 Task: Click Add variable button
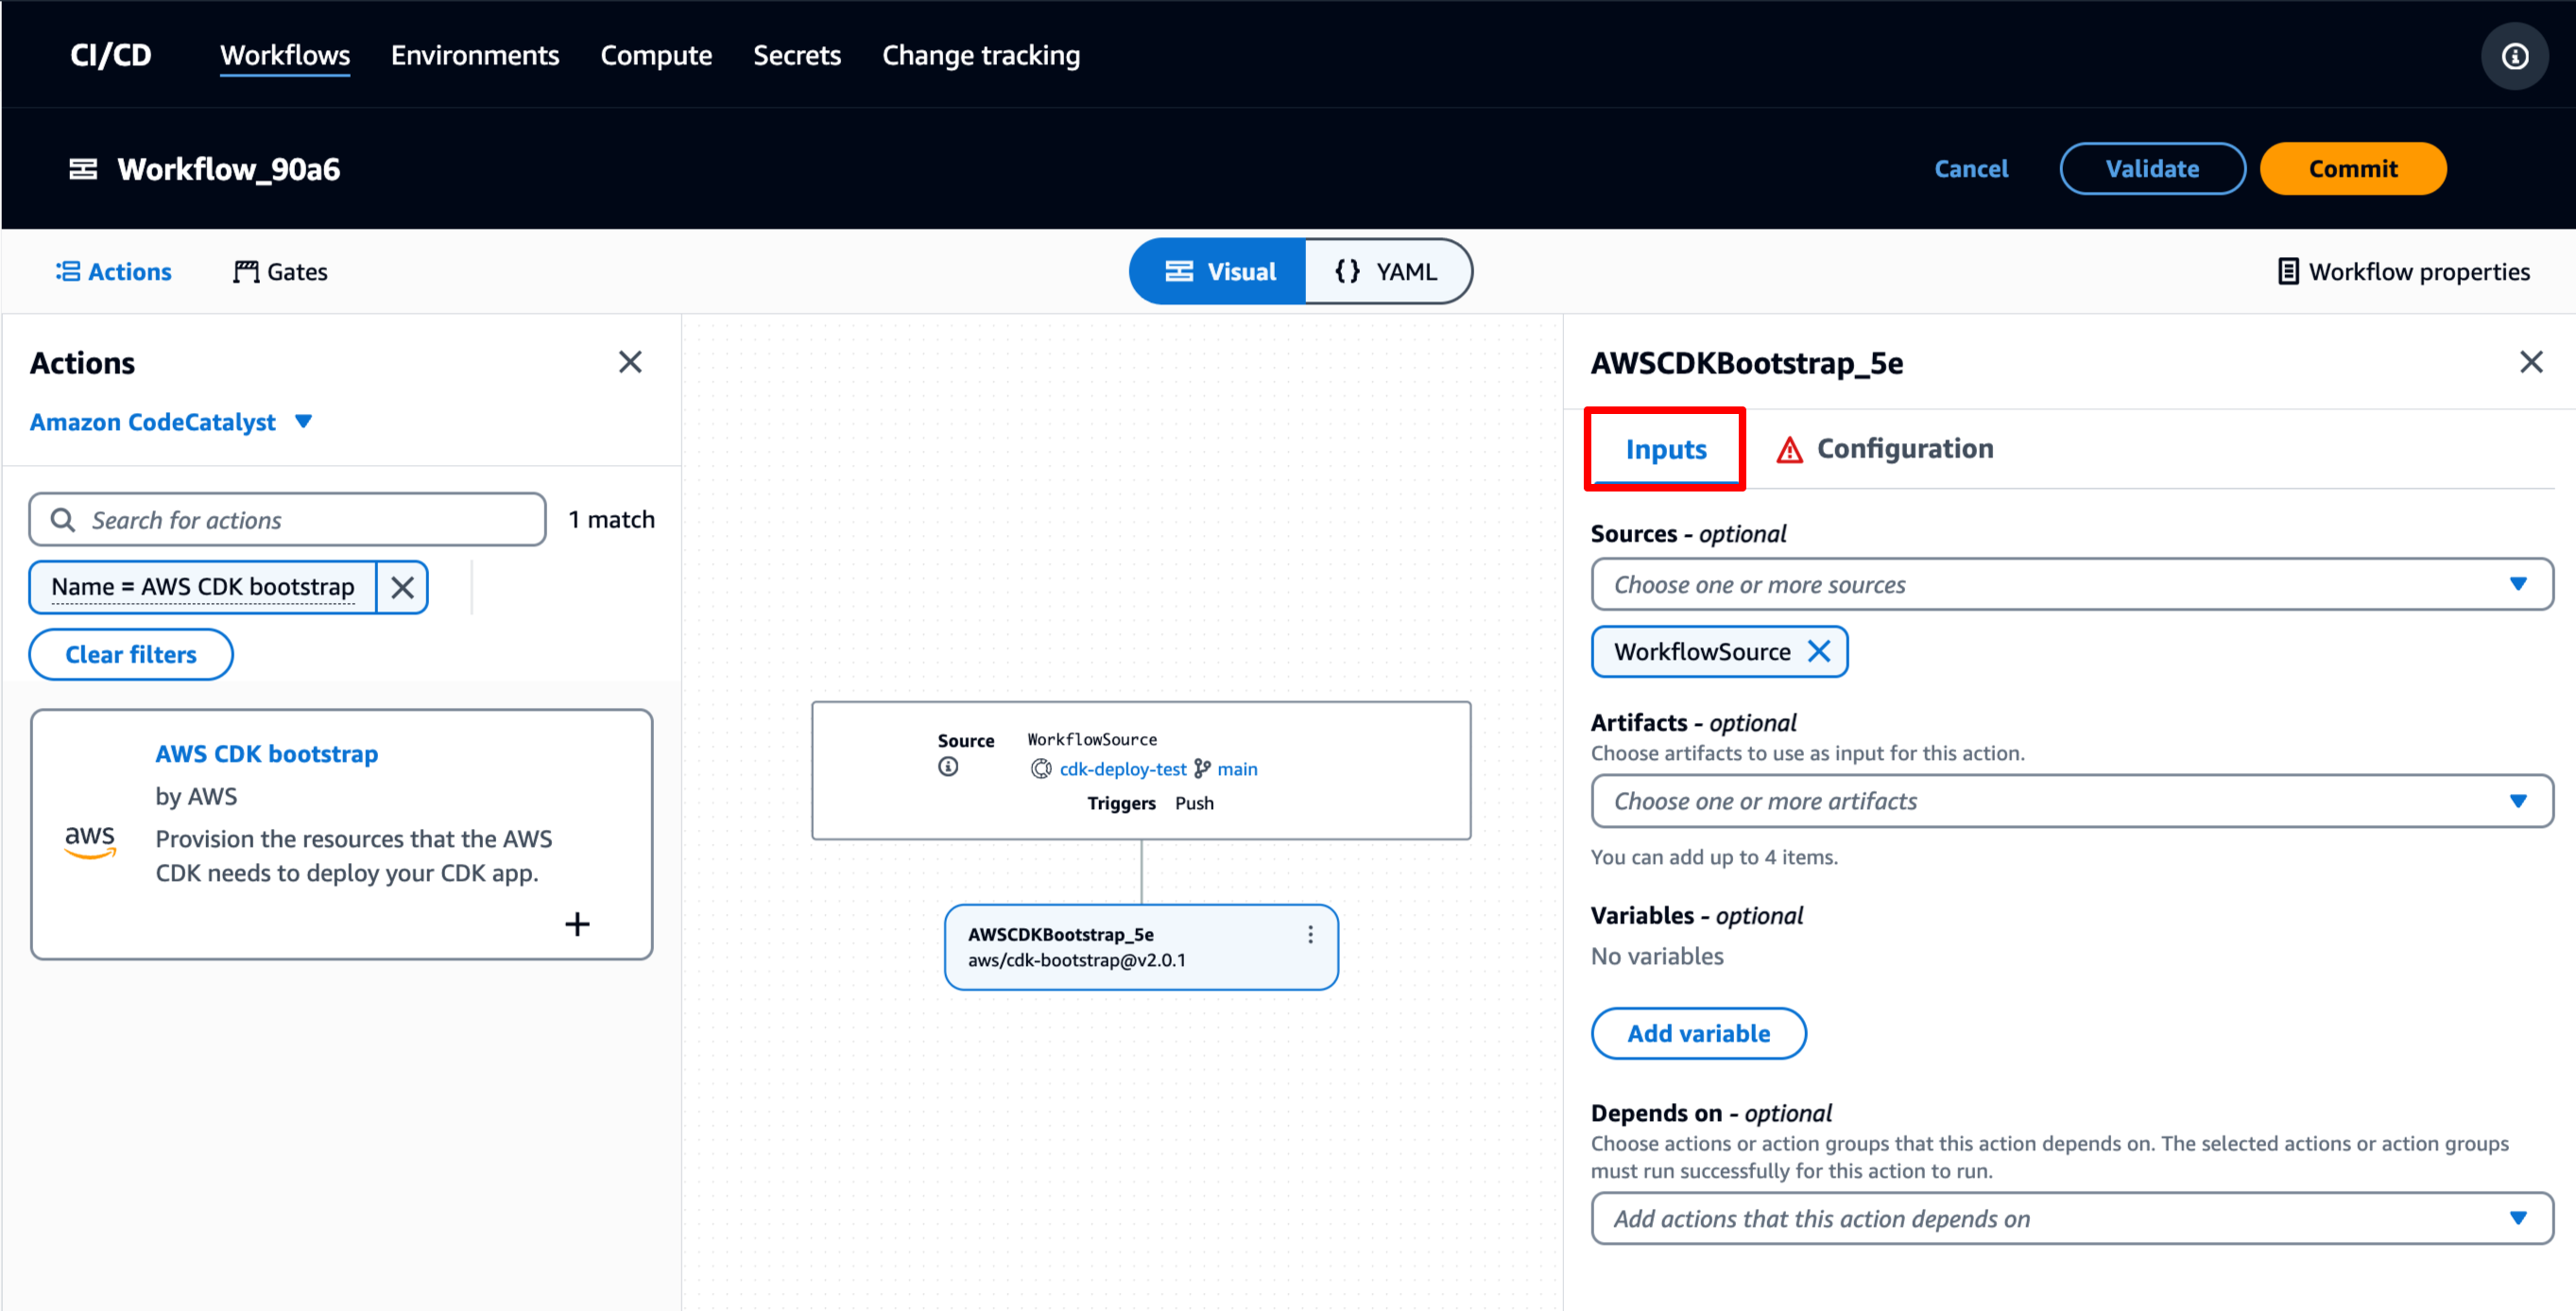[1698, 1033]
